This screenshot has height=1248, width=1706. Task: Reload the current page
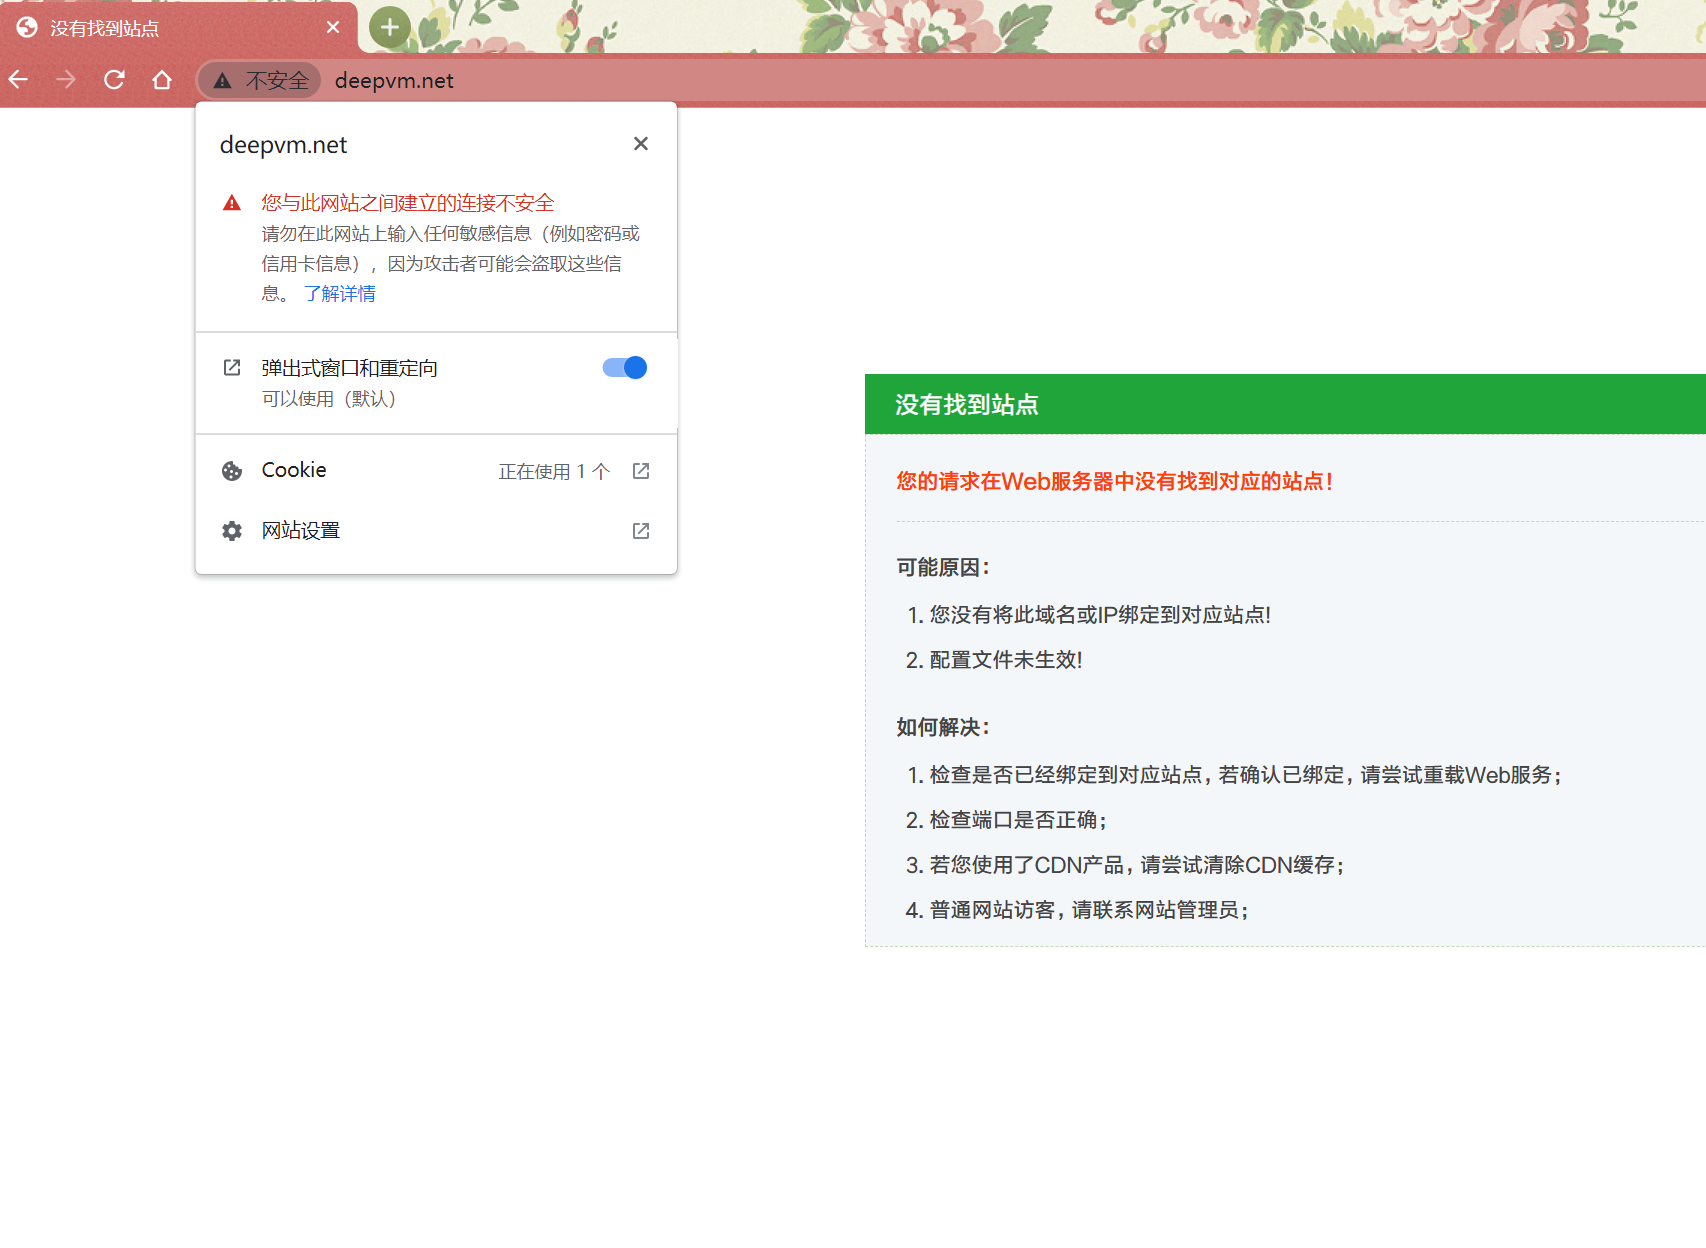coord(114,80)
